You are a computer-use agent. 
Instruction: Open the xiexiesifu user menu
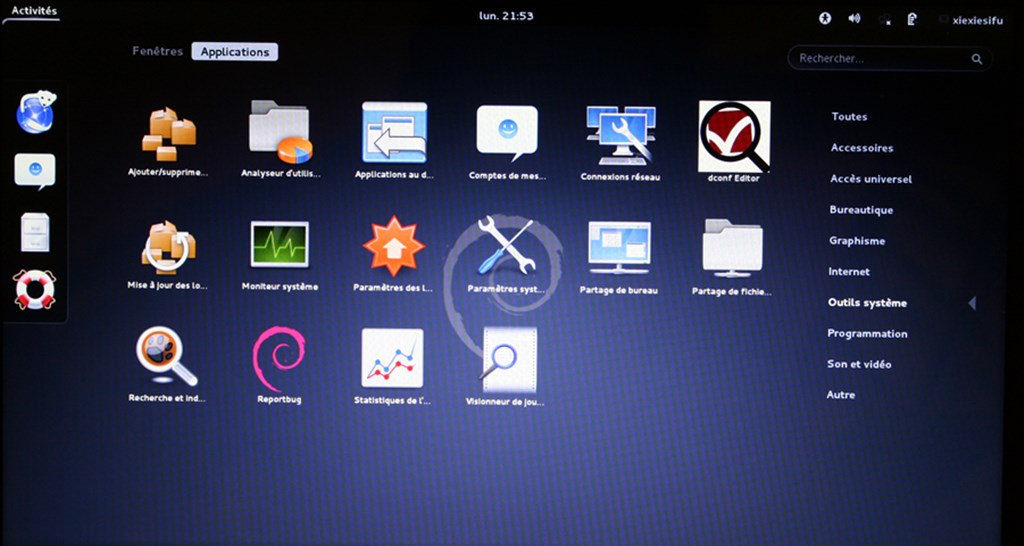pyautogui.click(x=971, y=19)
